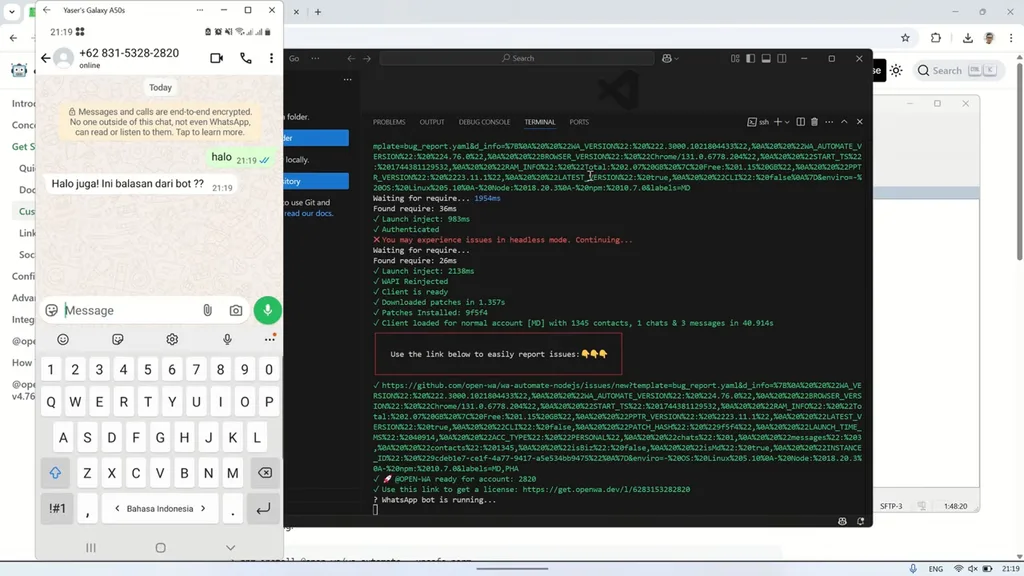Select the ssh terminal instance
The height and width of the screenshot is (576, 1024).
pos(758,122)
